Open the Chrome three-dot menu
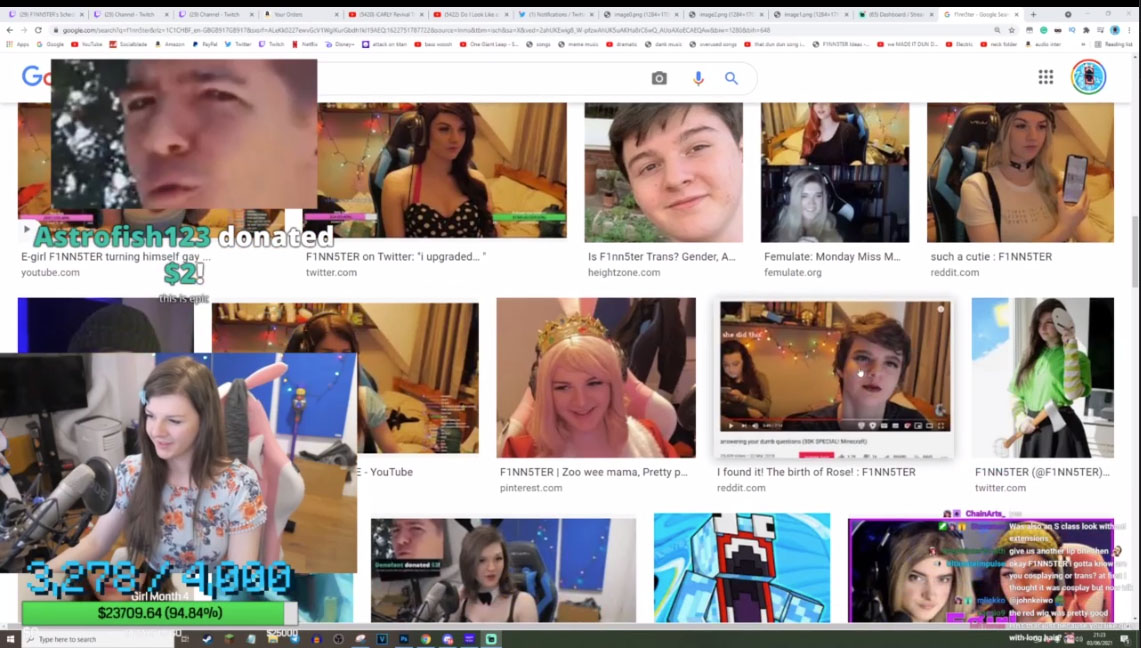 tap(1129, 31)
